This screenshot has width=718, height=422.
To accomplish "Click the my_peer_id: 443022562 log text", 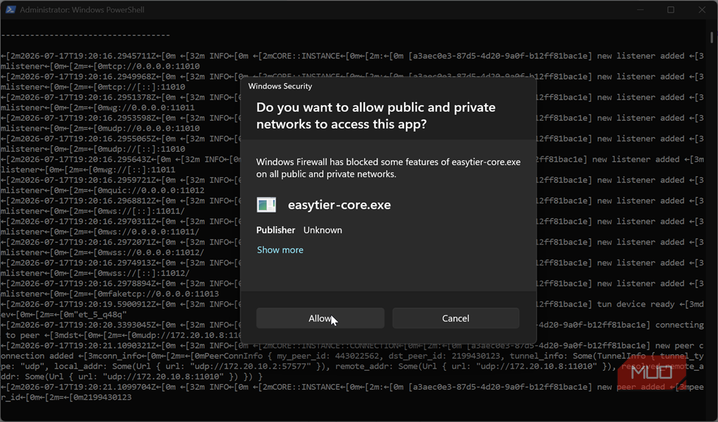I will (325, 356).
